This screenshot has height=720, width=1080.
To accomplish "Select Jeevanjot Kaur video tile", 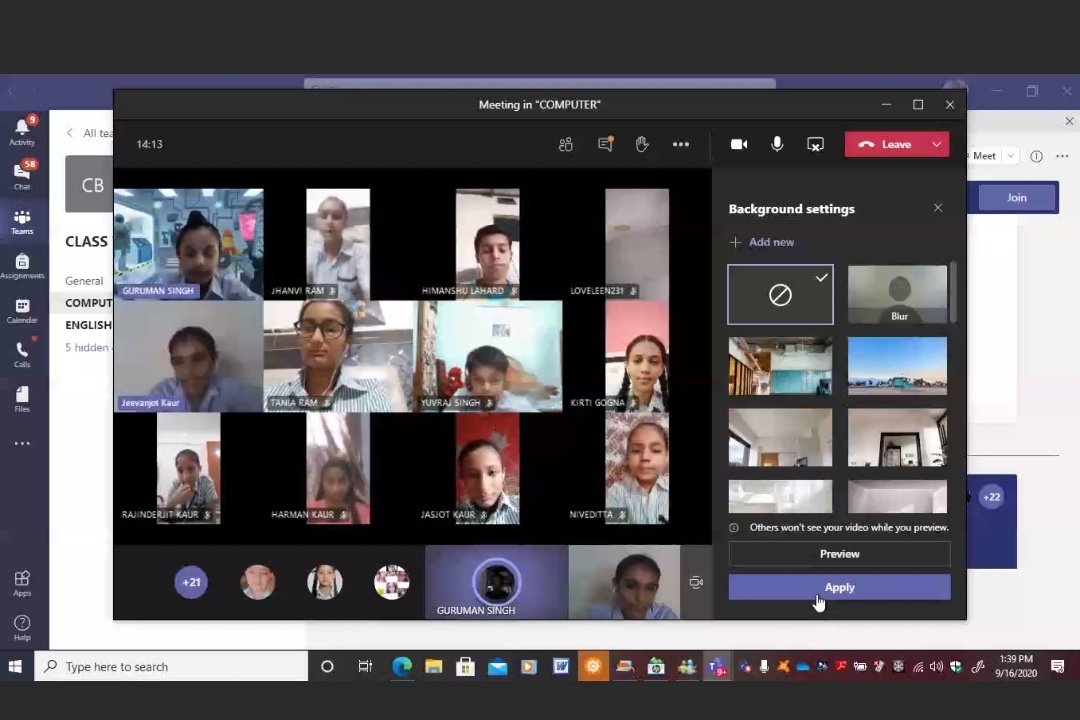I will pos(189,356).
